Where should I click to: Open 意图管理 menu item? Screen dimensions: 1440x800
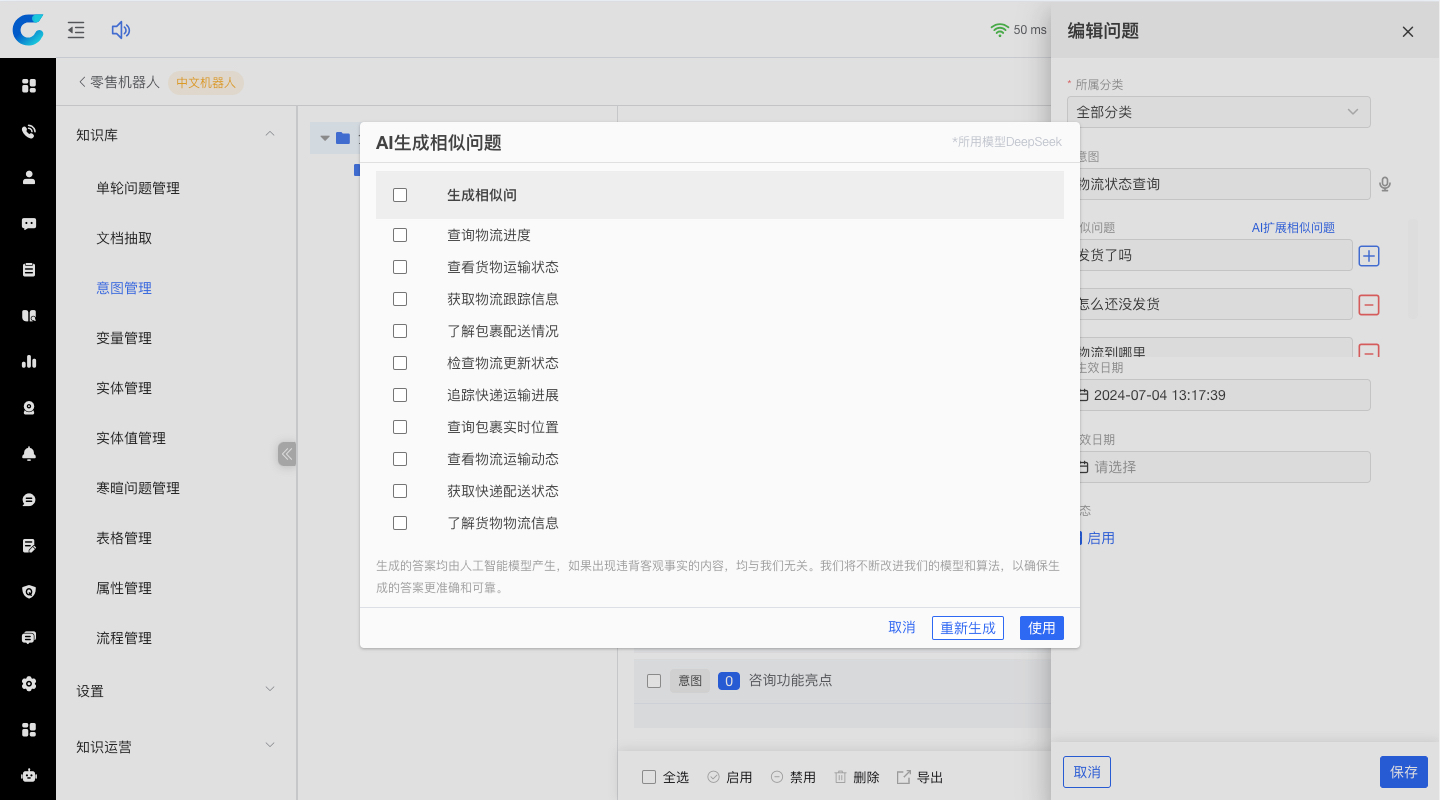pyautogui.click(x=124, y=288)
